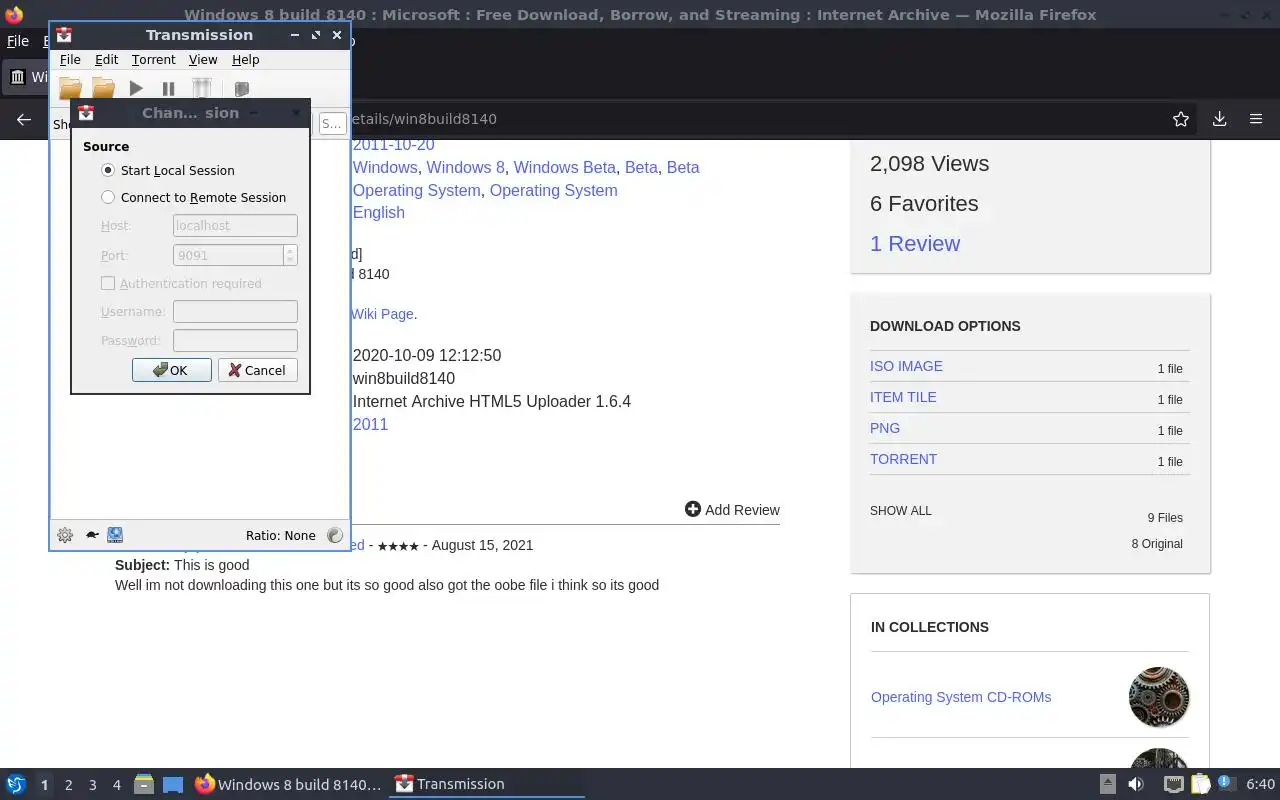Open the Wiki Page link
The width and height of the screenshot is (1280, 800).
[x=381, y=314]
